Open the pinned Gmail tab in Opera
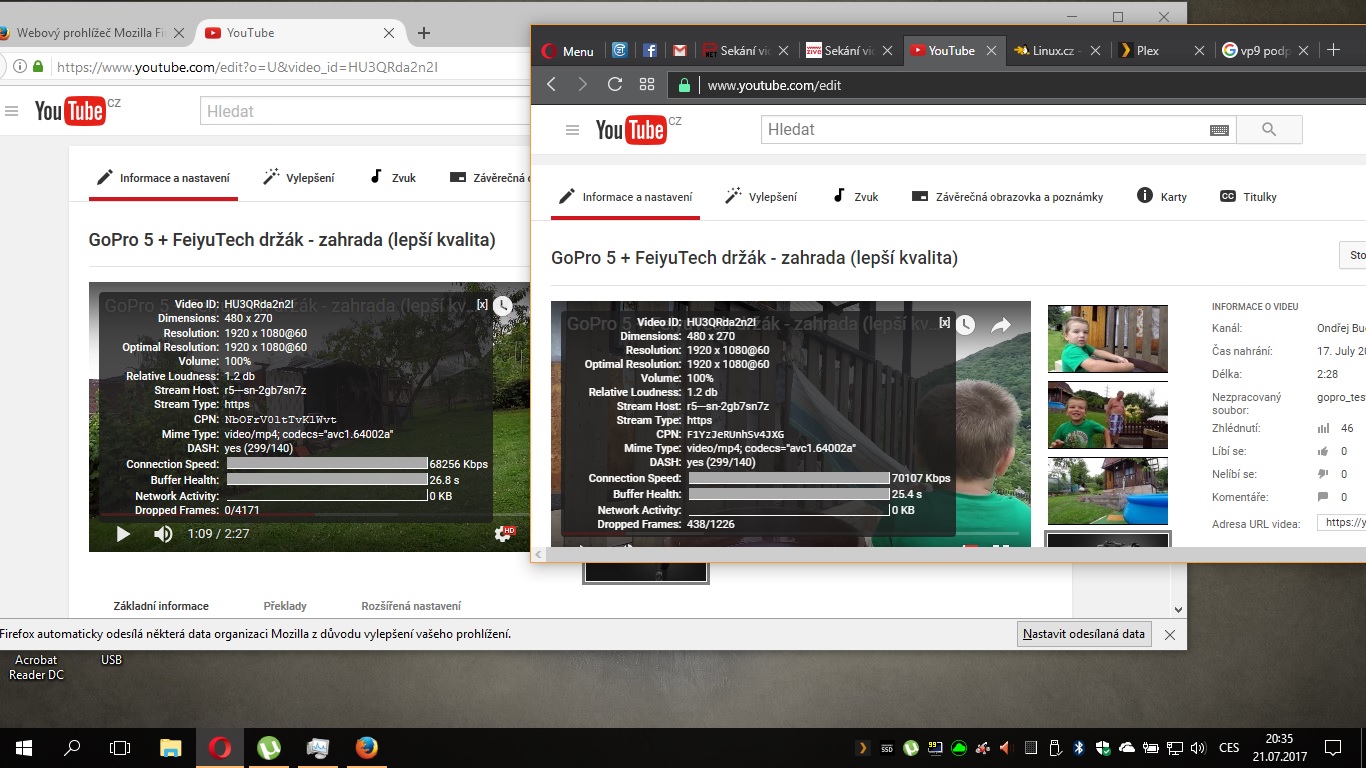Image resolution: width=1366 pixels, height=768 pixels. pyautogui.click(x=679, y=51)
